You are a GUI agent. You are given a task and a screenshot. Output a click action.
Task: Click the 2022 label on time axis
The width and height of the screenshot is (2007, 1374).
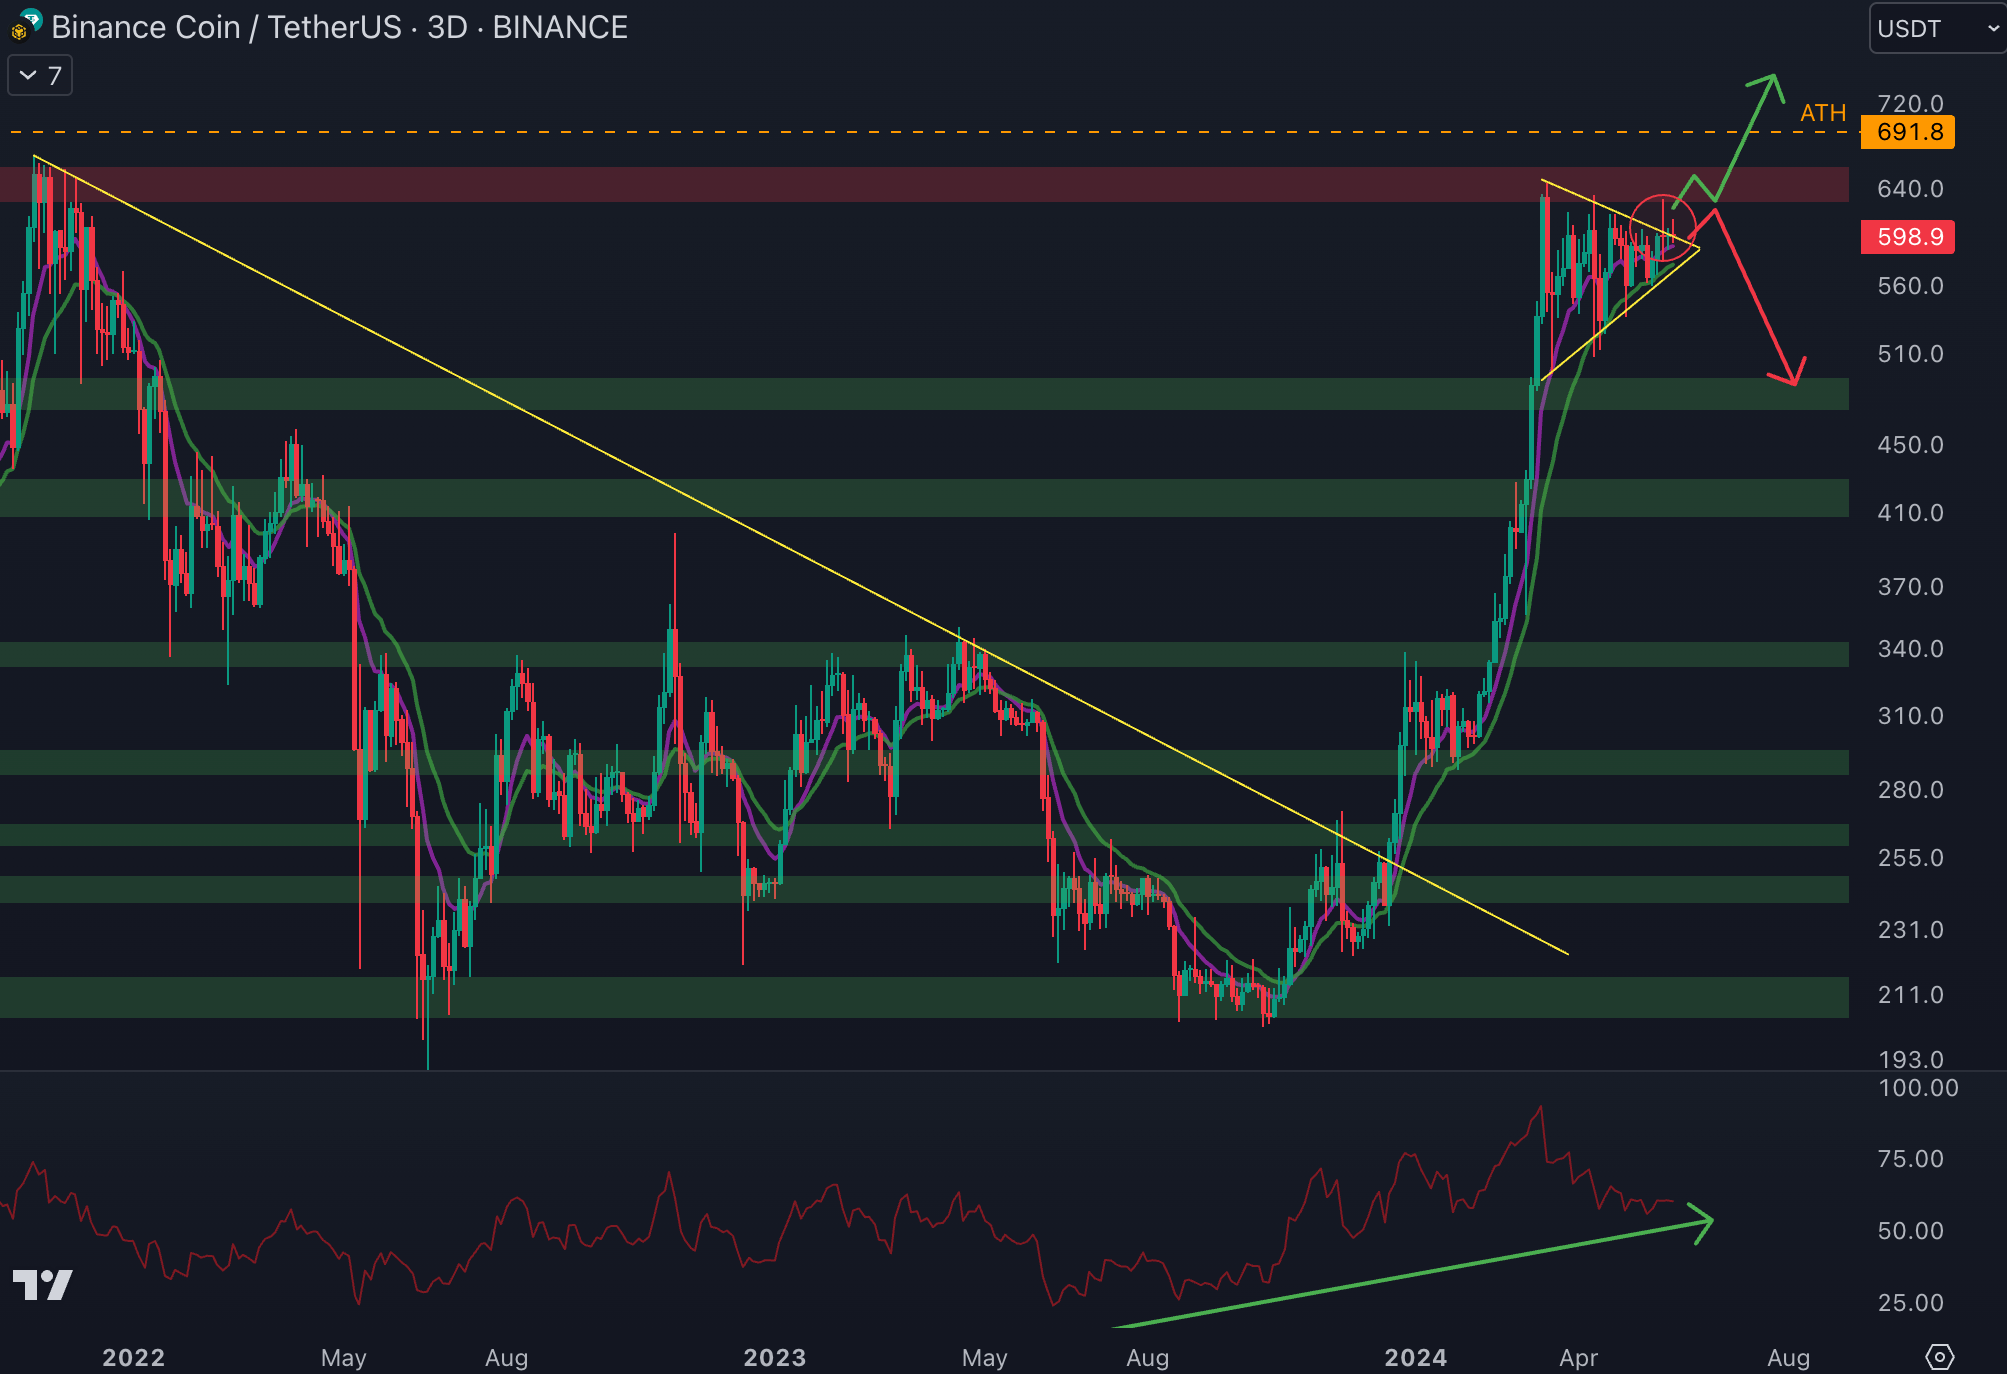pos(133,1357)
